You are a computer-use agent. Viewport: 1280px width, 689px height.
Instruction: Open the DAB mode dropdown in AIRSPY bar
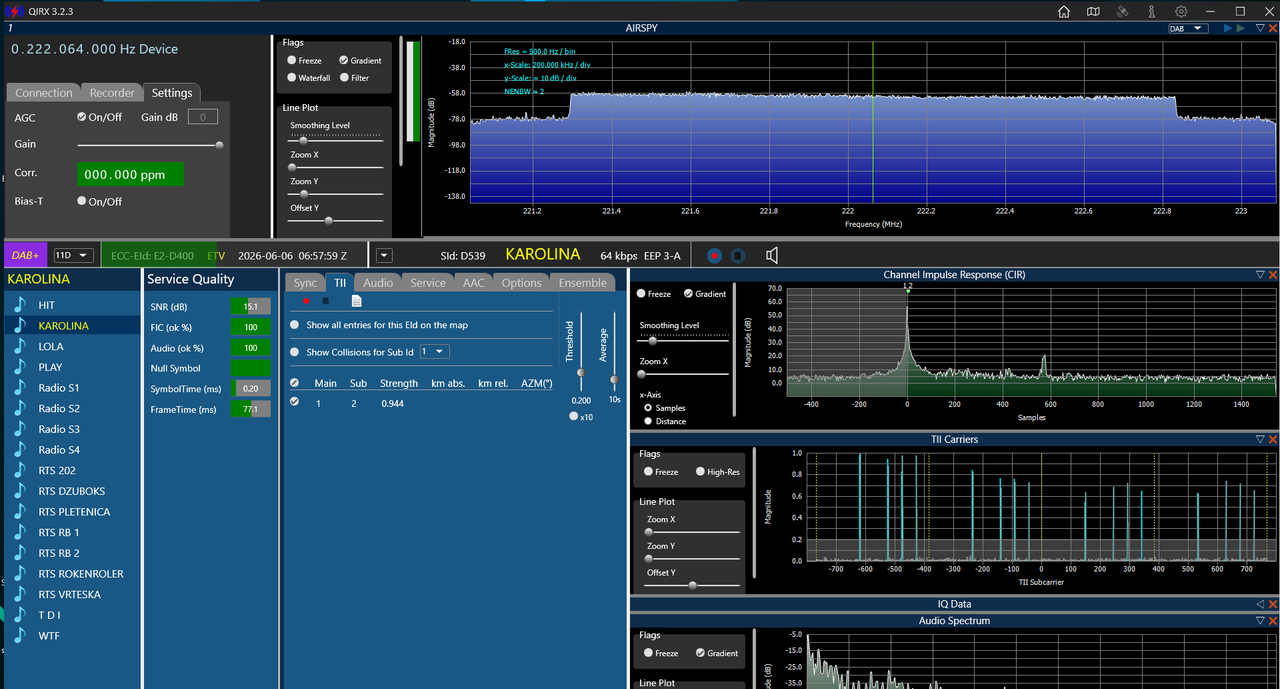click(1188, 28)
